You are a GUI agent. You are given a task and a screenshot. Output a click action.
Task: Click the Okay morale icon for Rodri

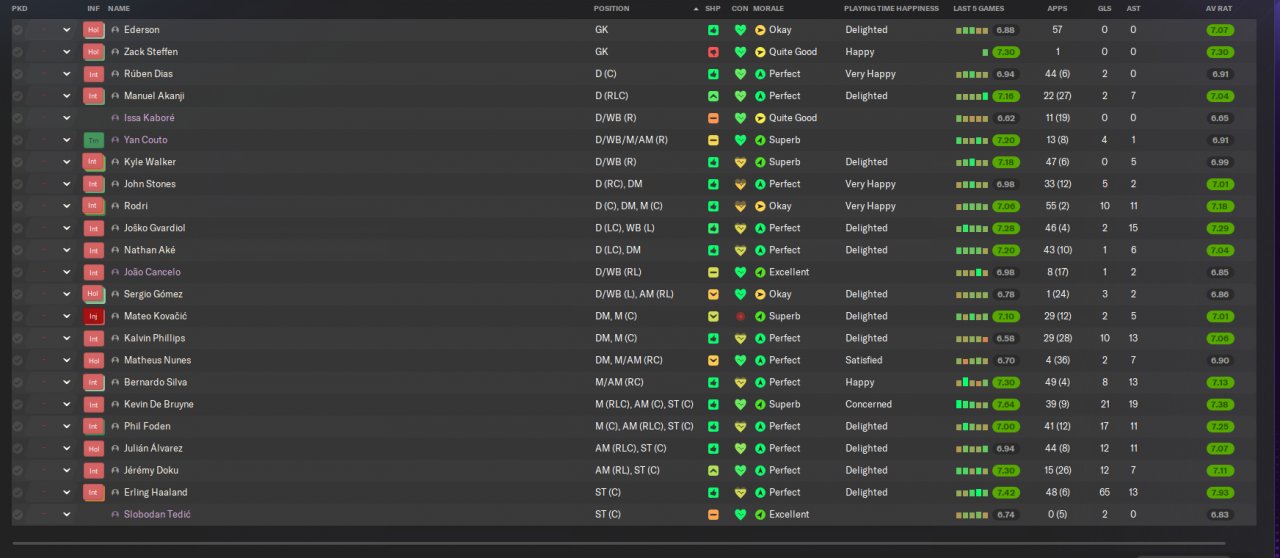(x=760, y=206)
